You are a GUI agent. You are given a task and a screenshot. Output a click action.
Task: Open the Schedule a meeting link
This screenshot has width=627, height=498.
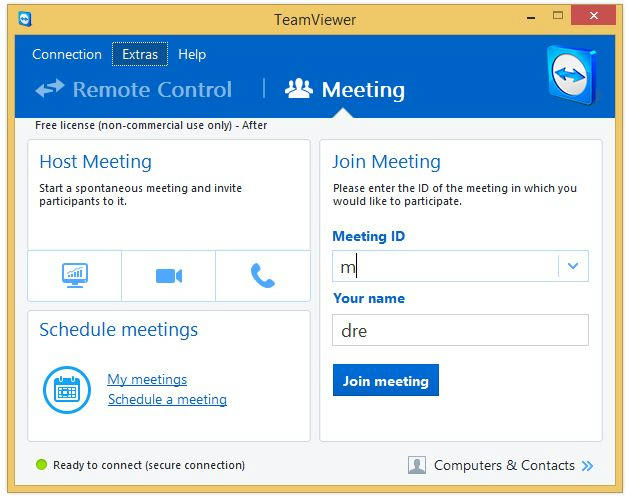[167, 399]
